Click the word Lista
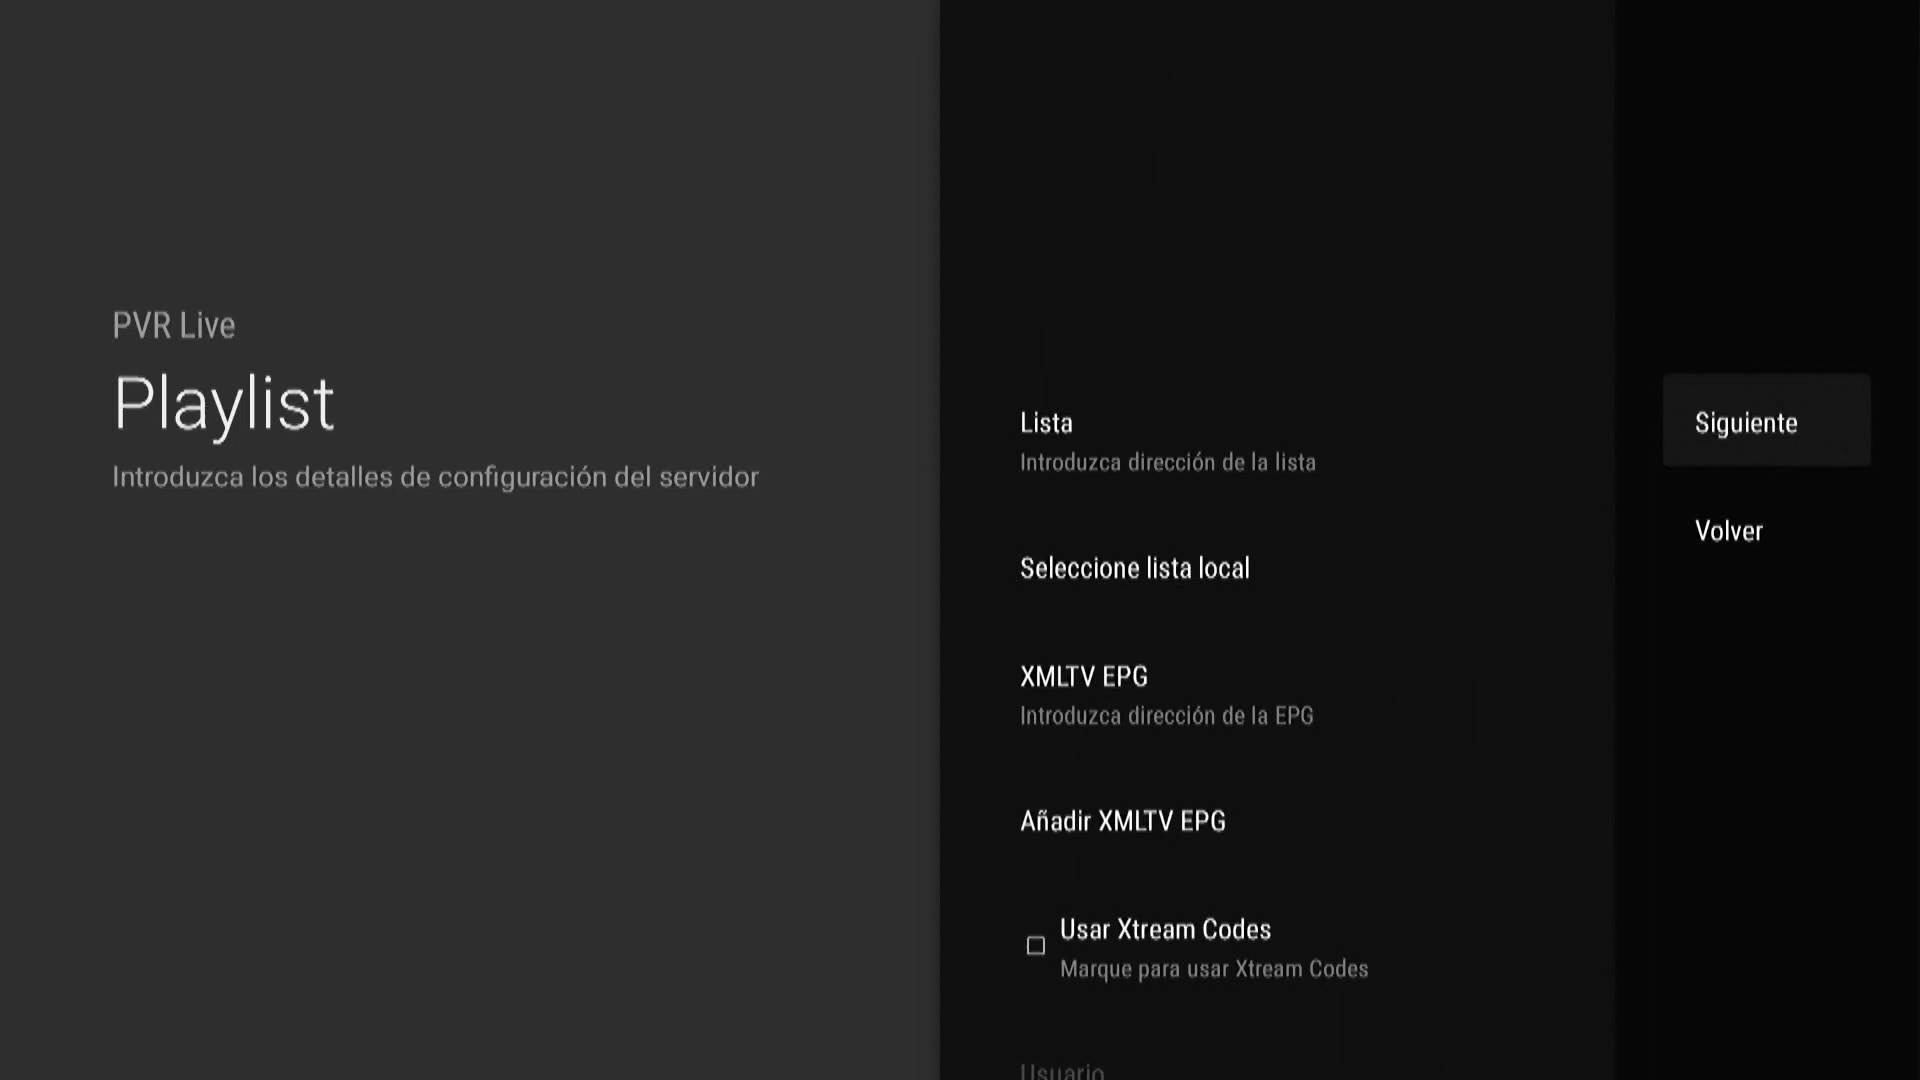The width and height of the screenshot is (1920, 1080). [x=1046, y=423]
